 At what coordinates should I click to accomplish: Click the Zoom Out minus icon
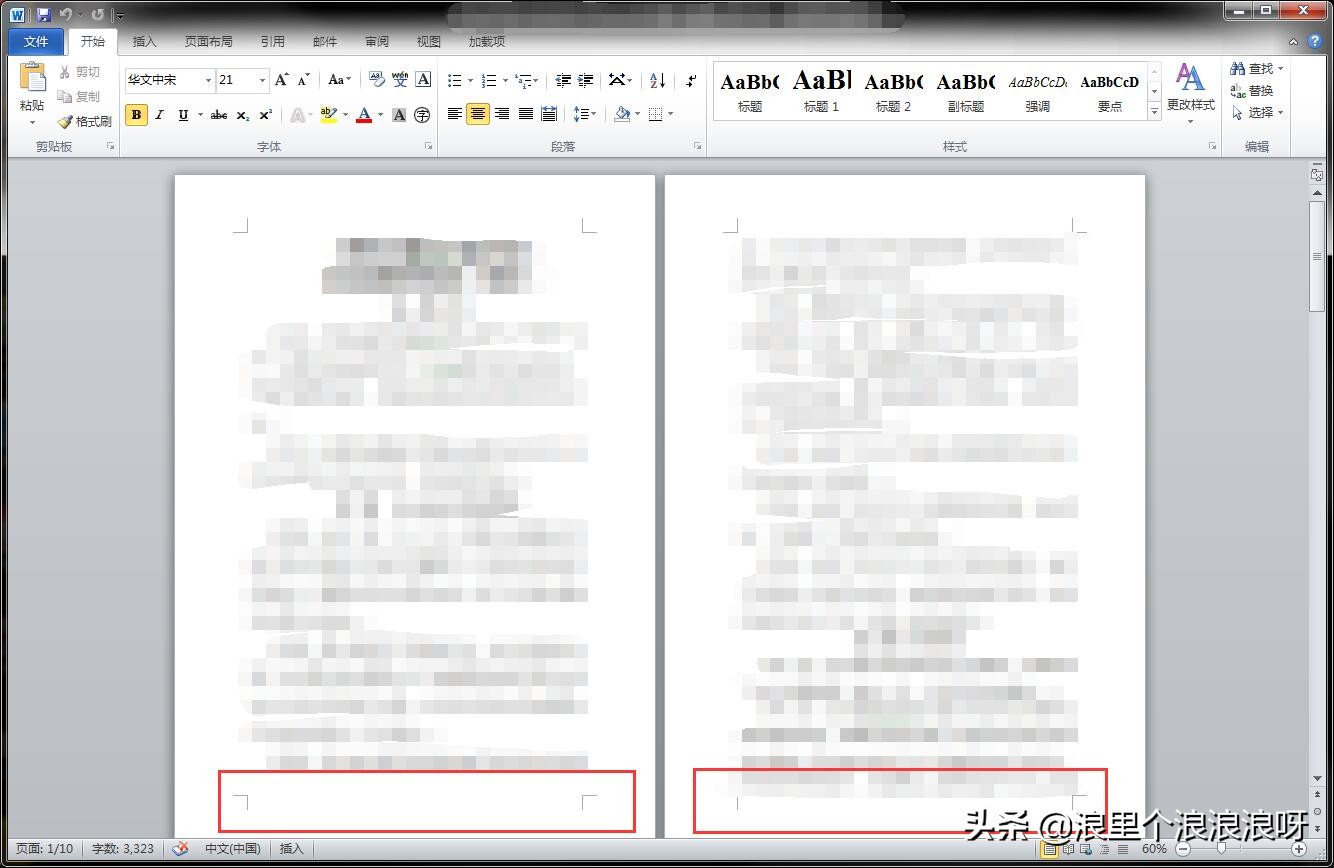(1183, 849)
